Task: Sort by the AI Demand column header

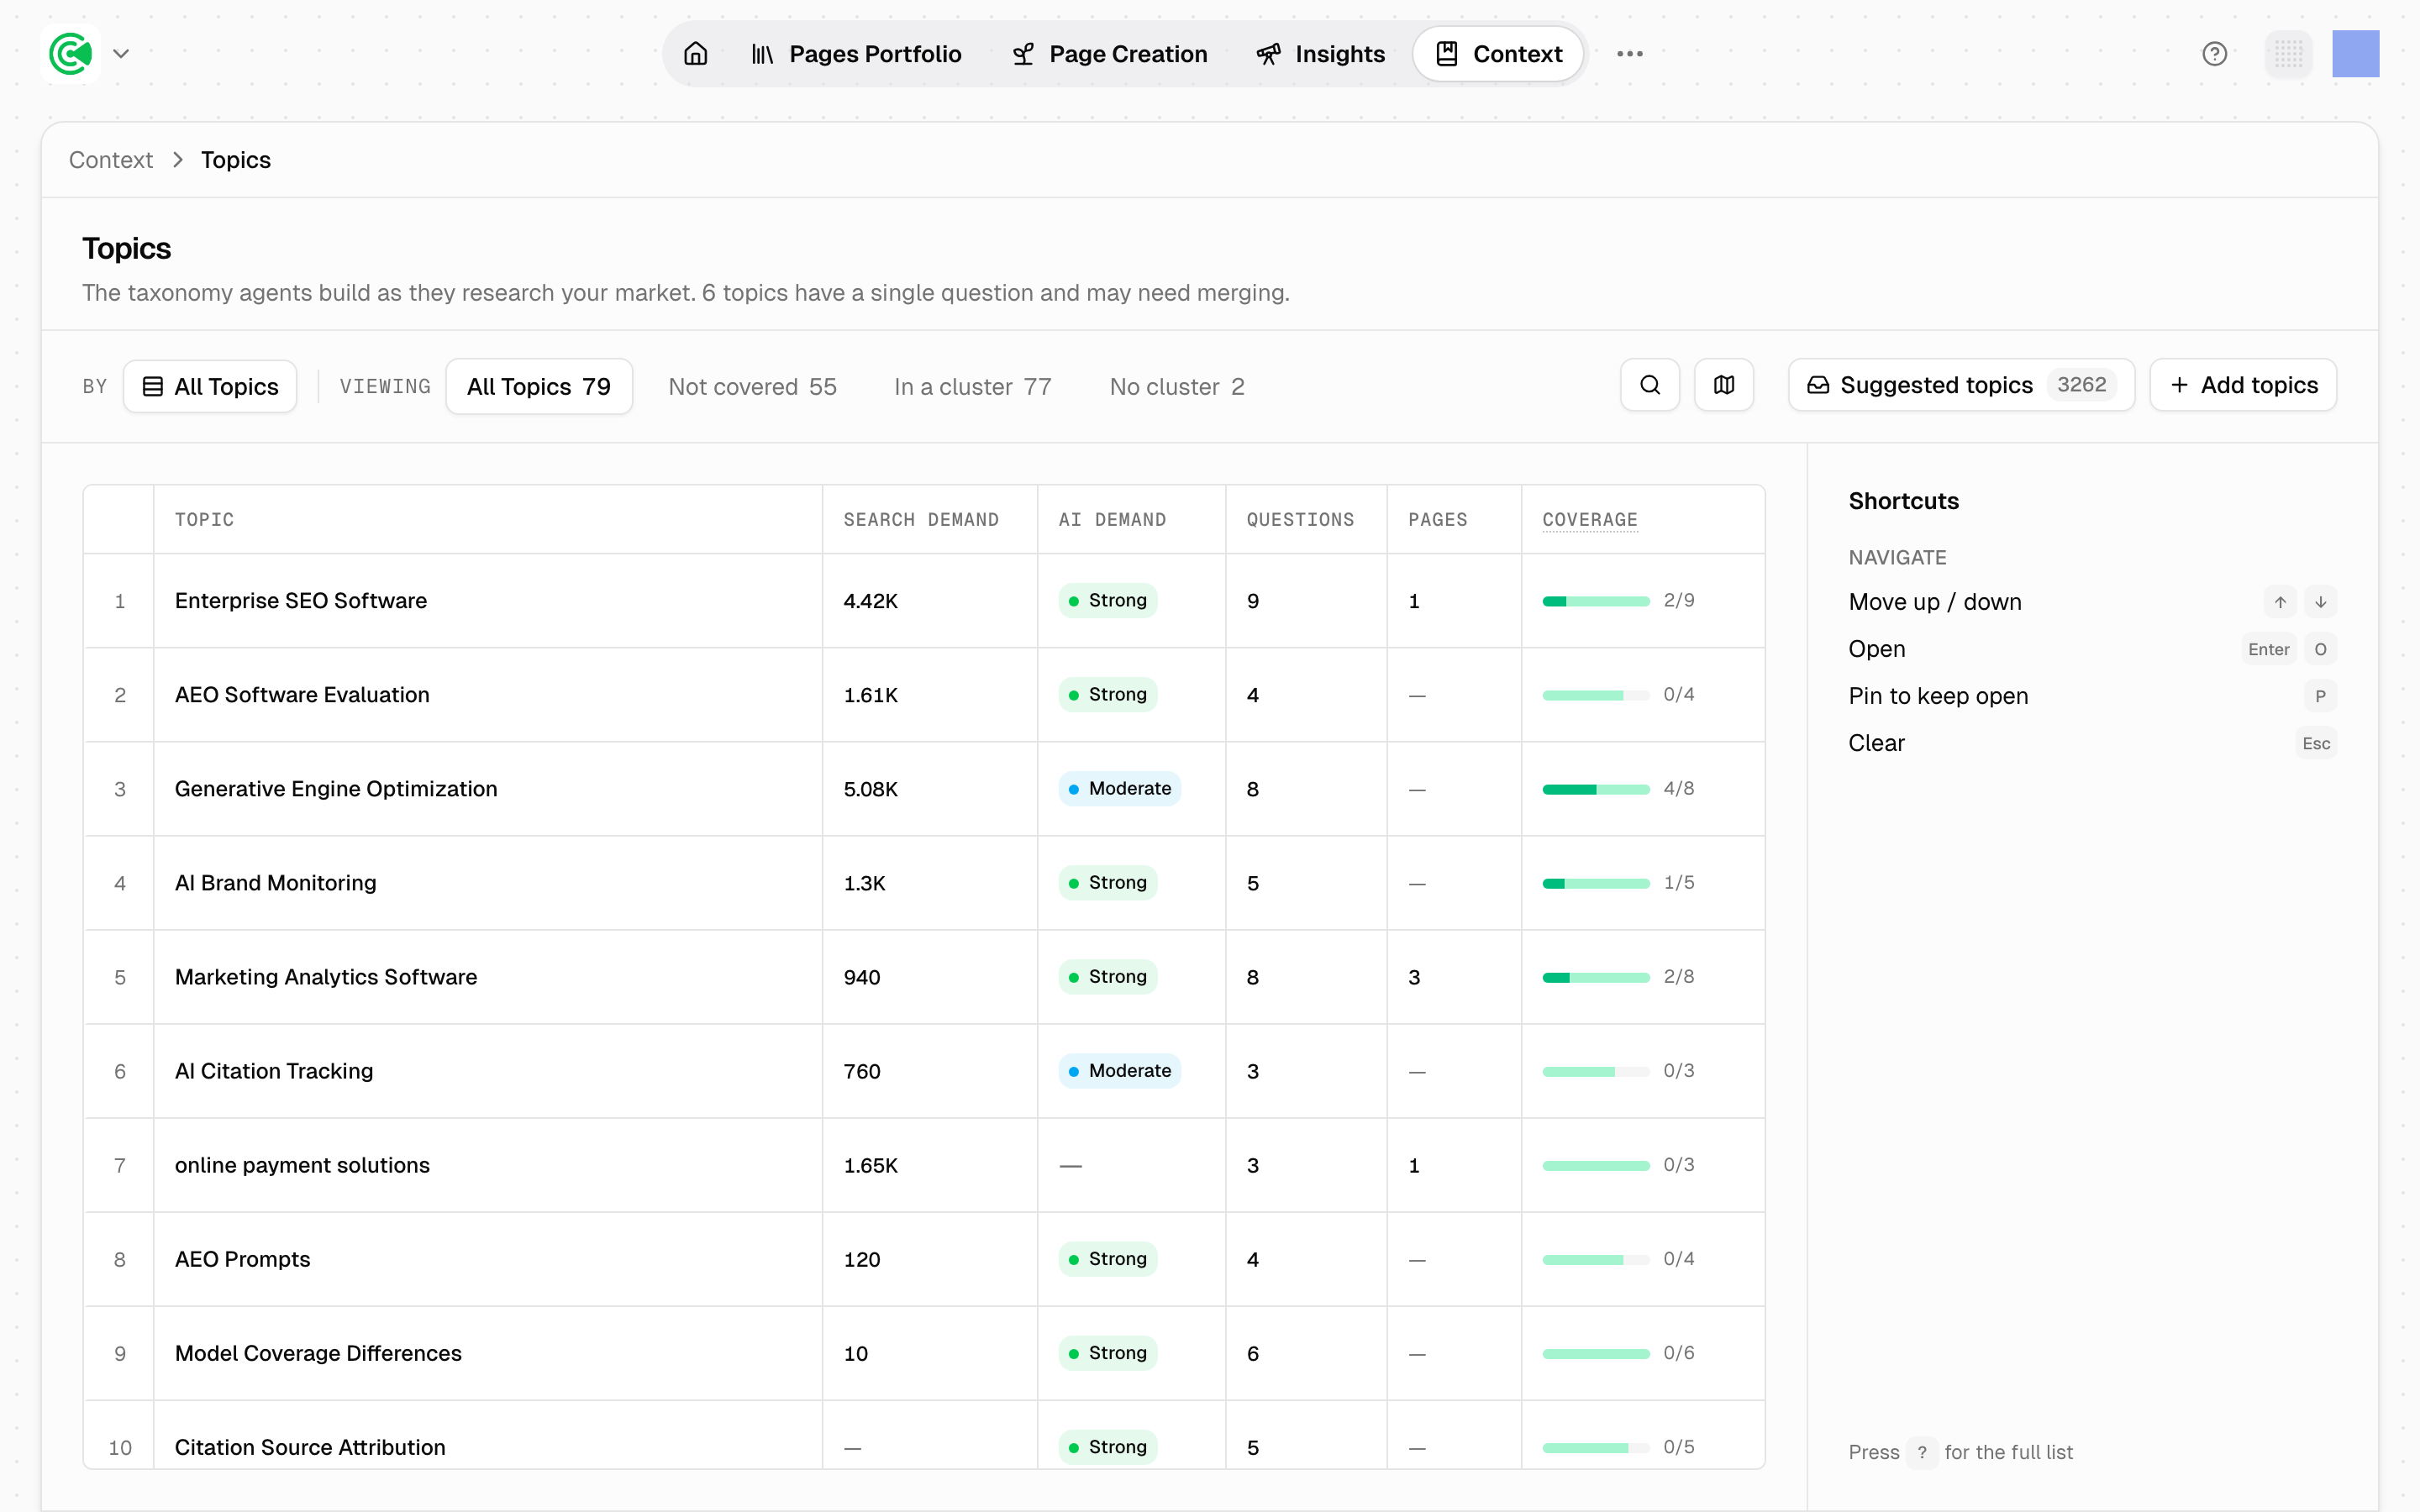Action: 1112,520
